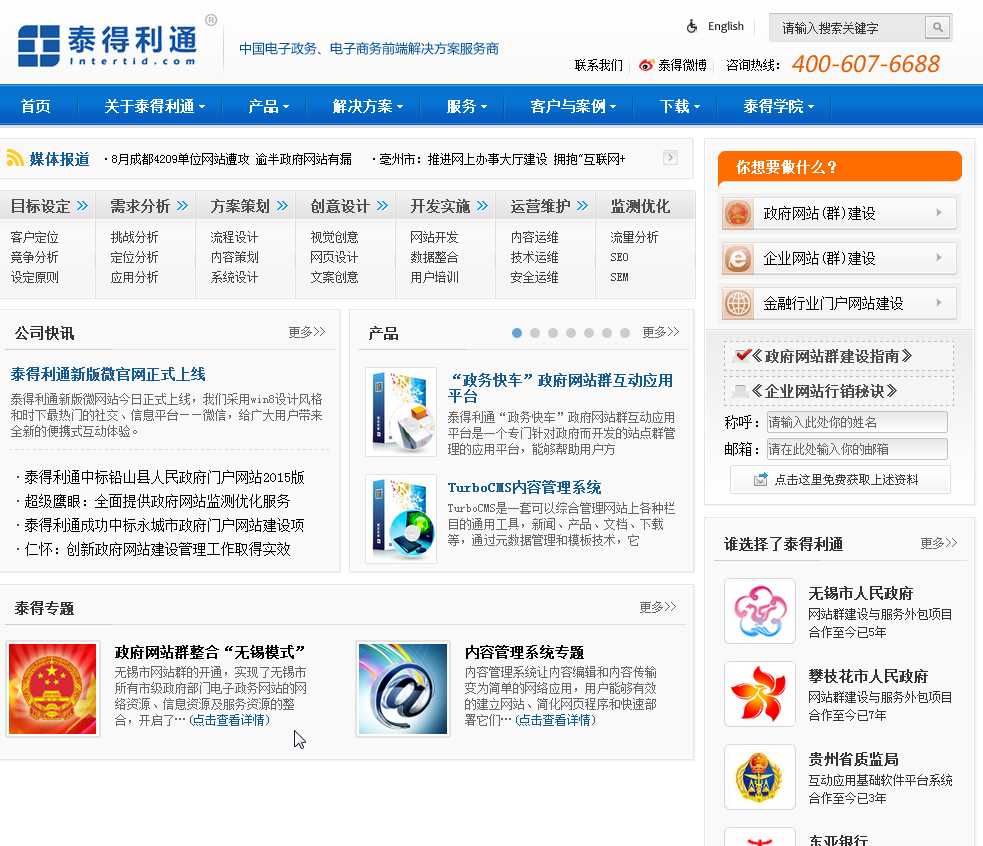The image size is (983, 846).
Task: Click 点击查看详情 under 内容管理系统专题
Action: click(555, 720)
